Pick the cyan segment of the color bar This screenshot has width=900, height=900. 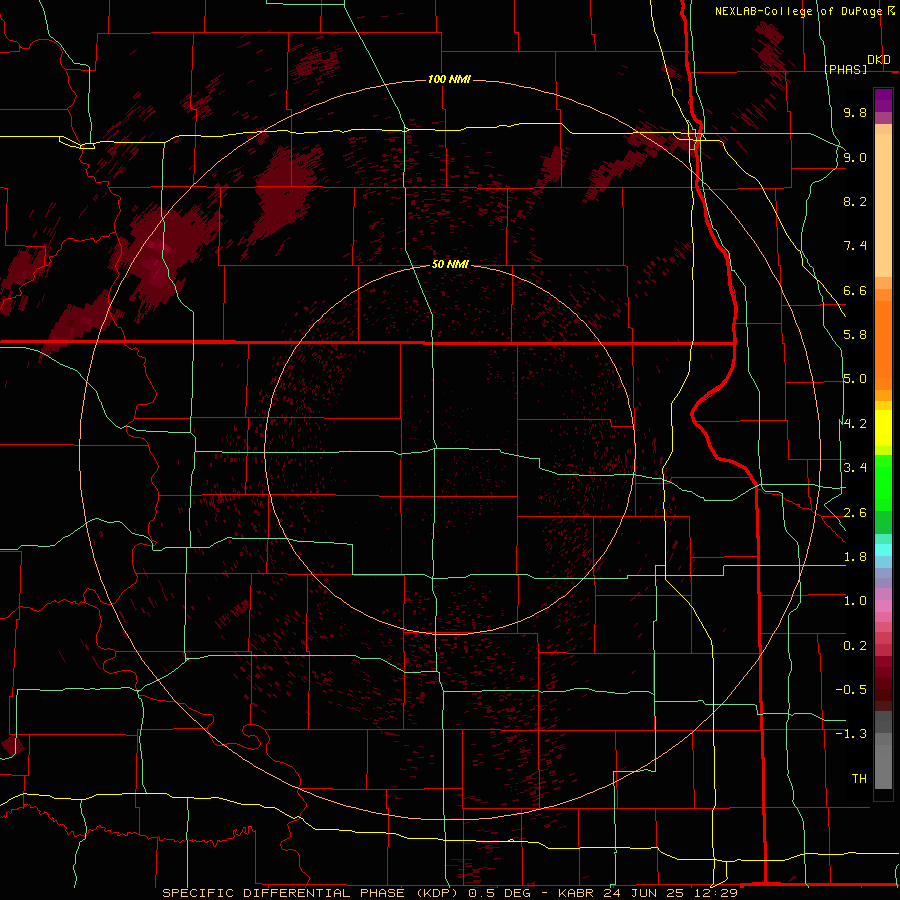(x=883, y=550)
